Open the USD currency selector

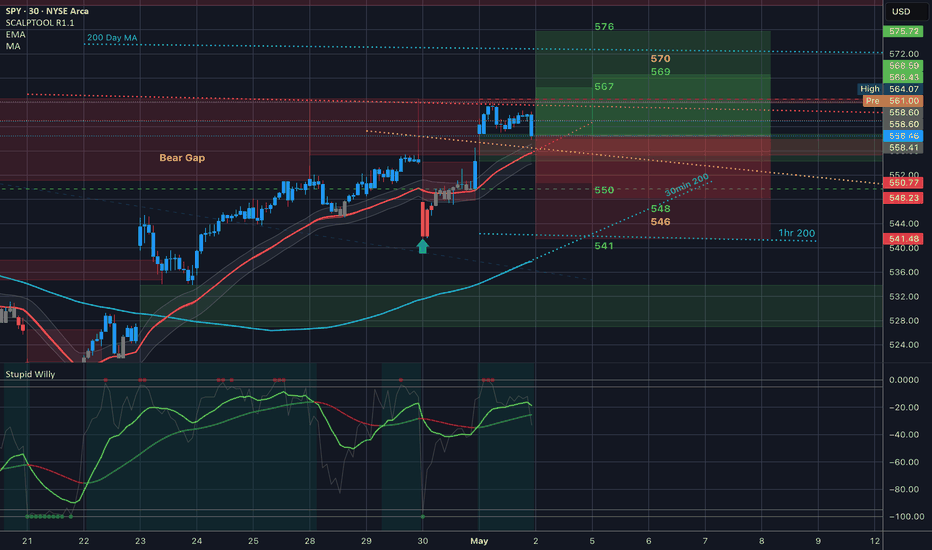(903, 11)
